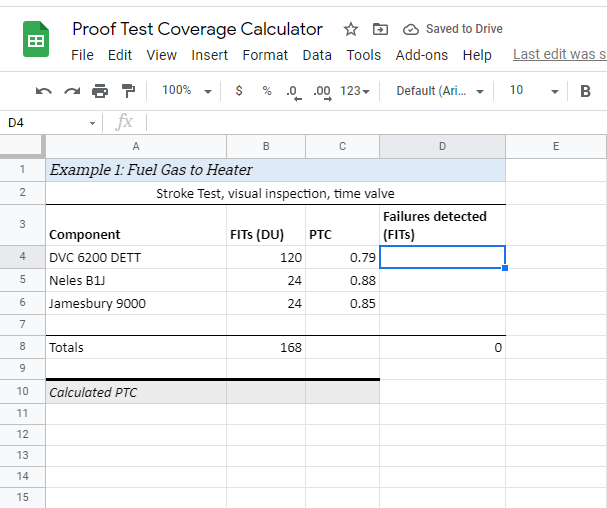Click the document title to rename
The image size is (607, 508).
tap(197, 29)
